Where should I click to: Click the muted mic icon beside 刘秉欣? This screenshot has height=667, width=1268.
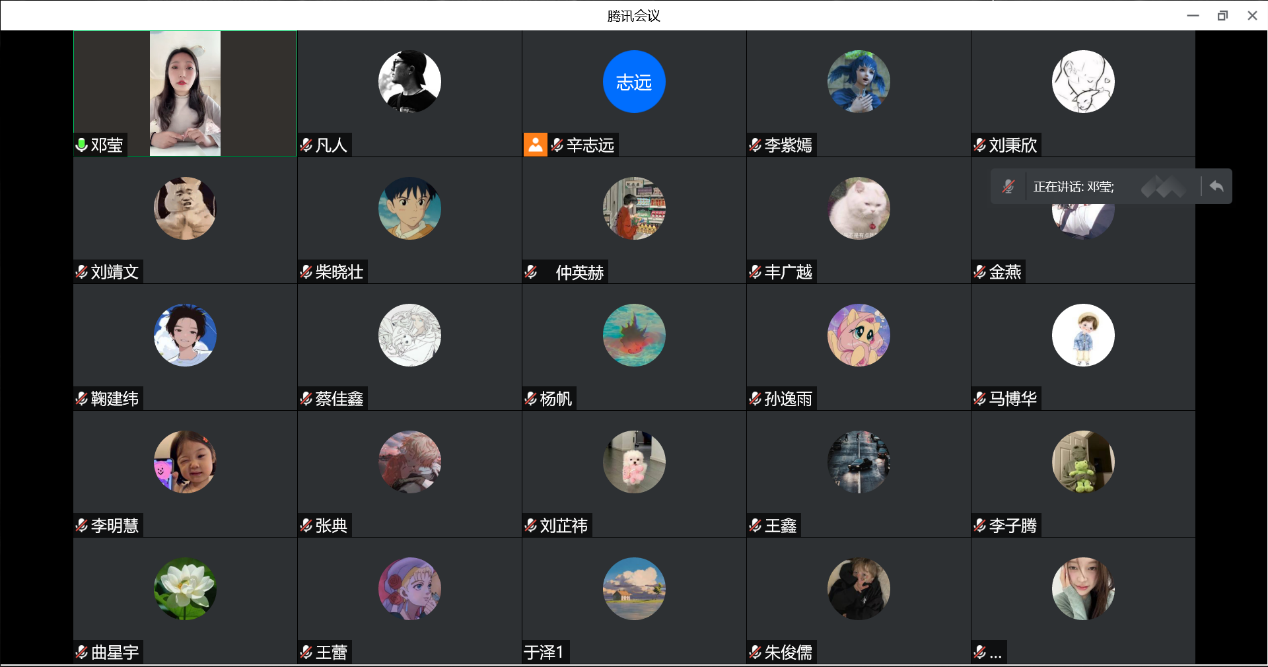(980, 145)
